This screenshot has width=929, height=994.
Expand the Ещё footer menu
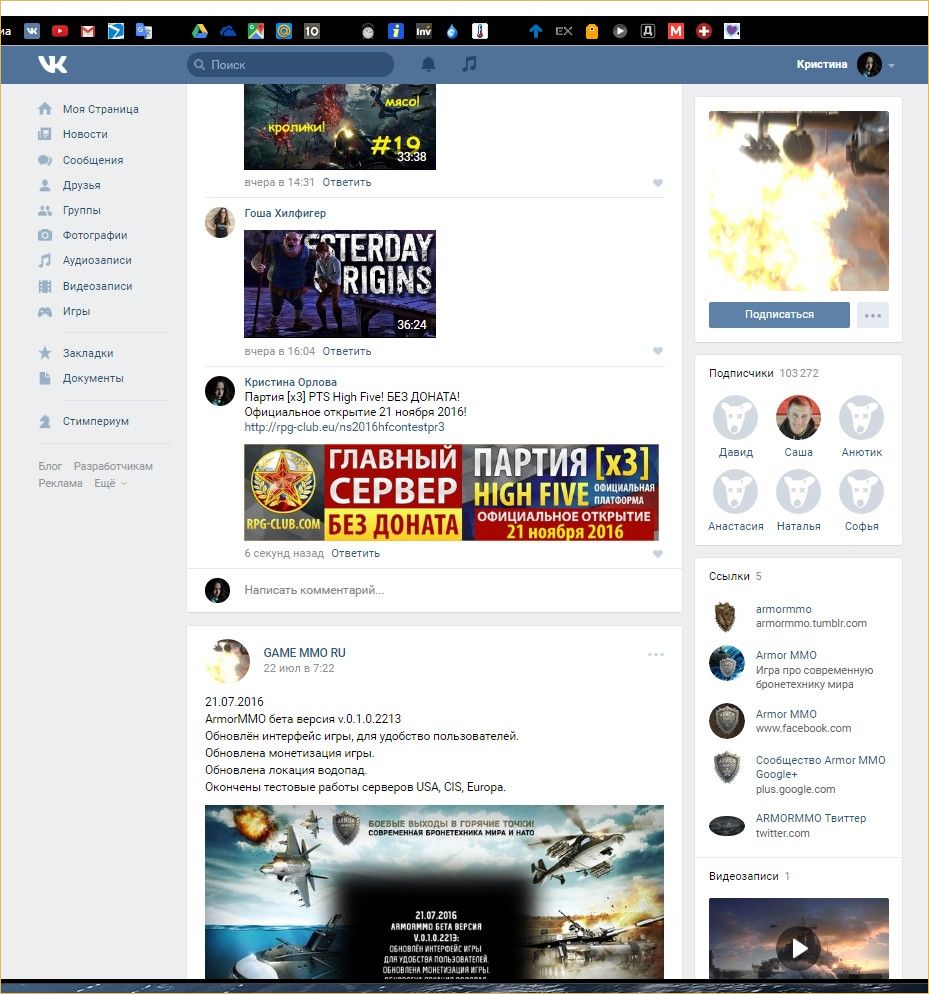(110, 483)
